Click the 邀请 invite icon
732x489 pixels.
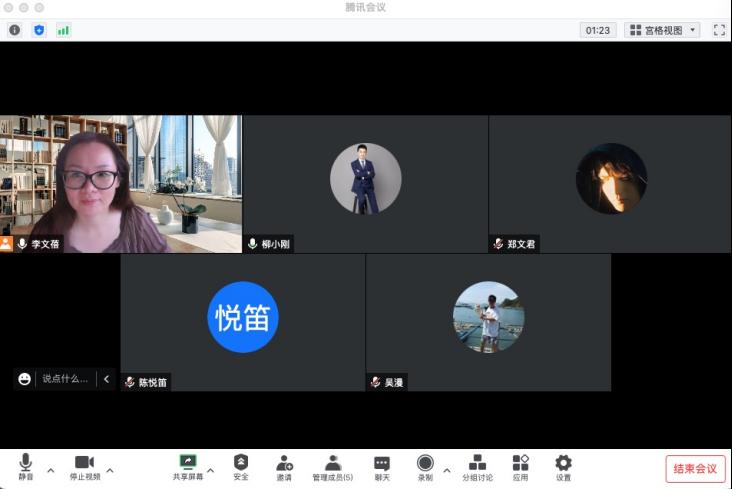(x=284, y=467)
